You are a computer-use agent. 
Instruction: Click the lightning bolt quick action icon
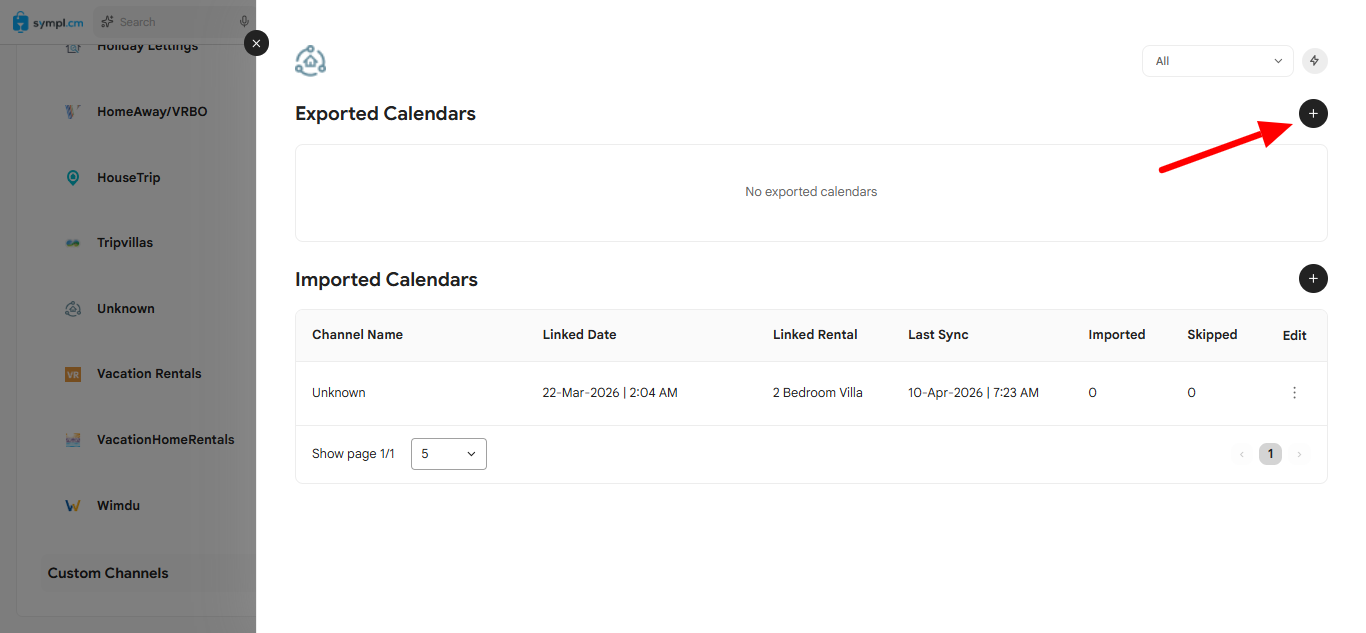tap(1314, 61)
